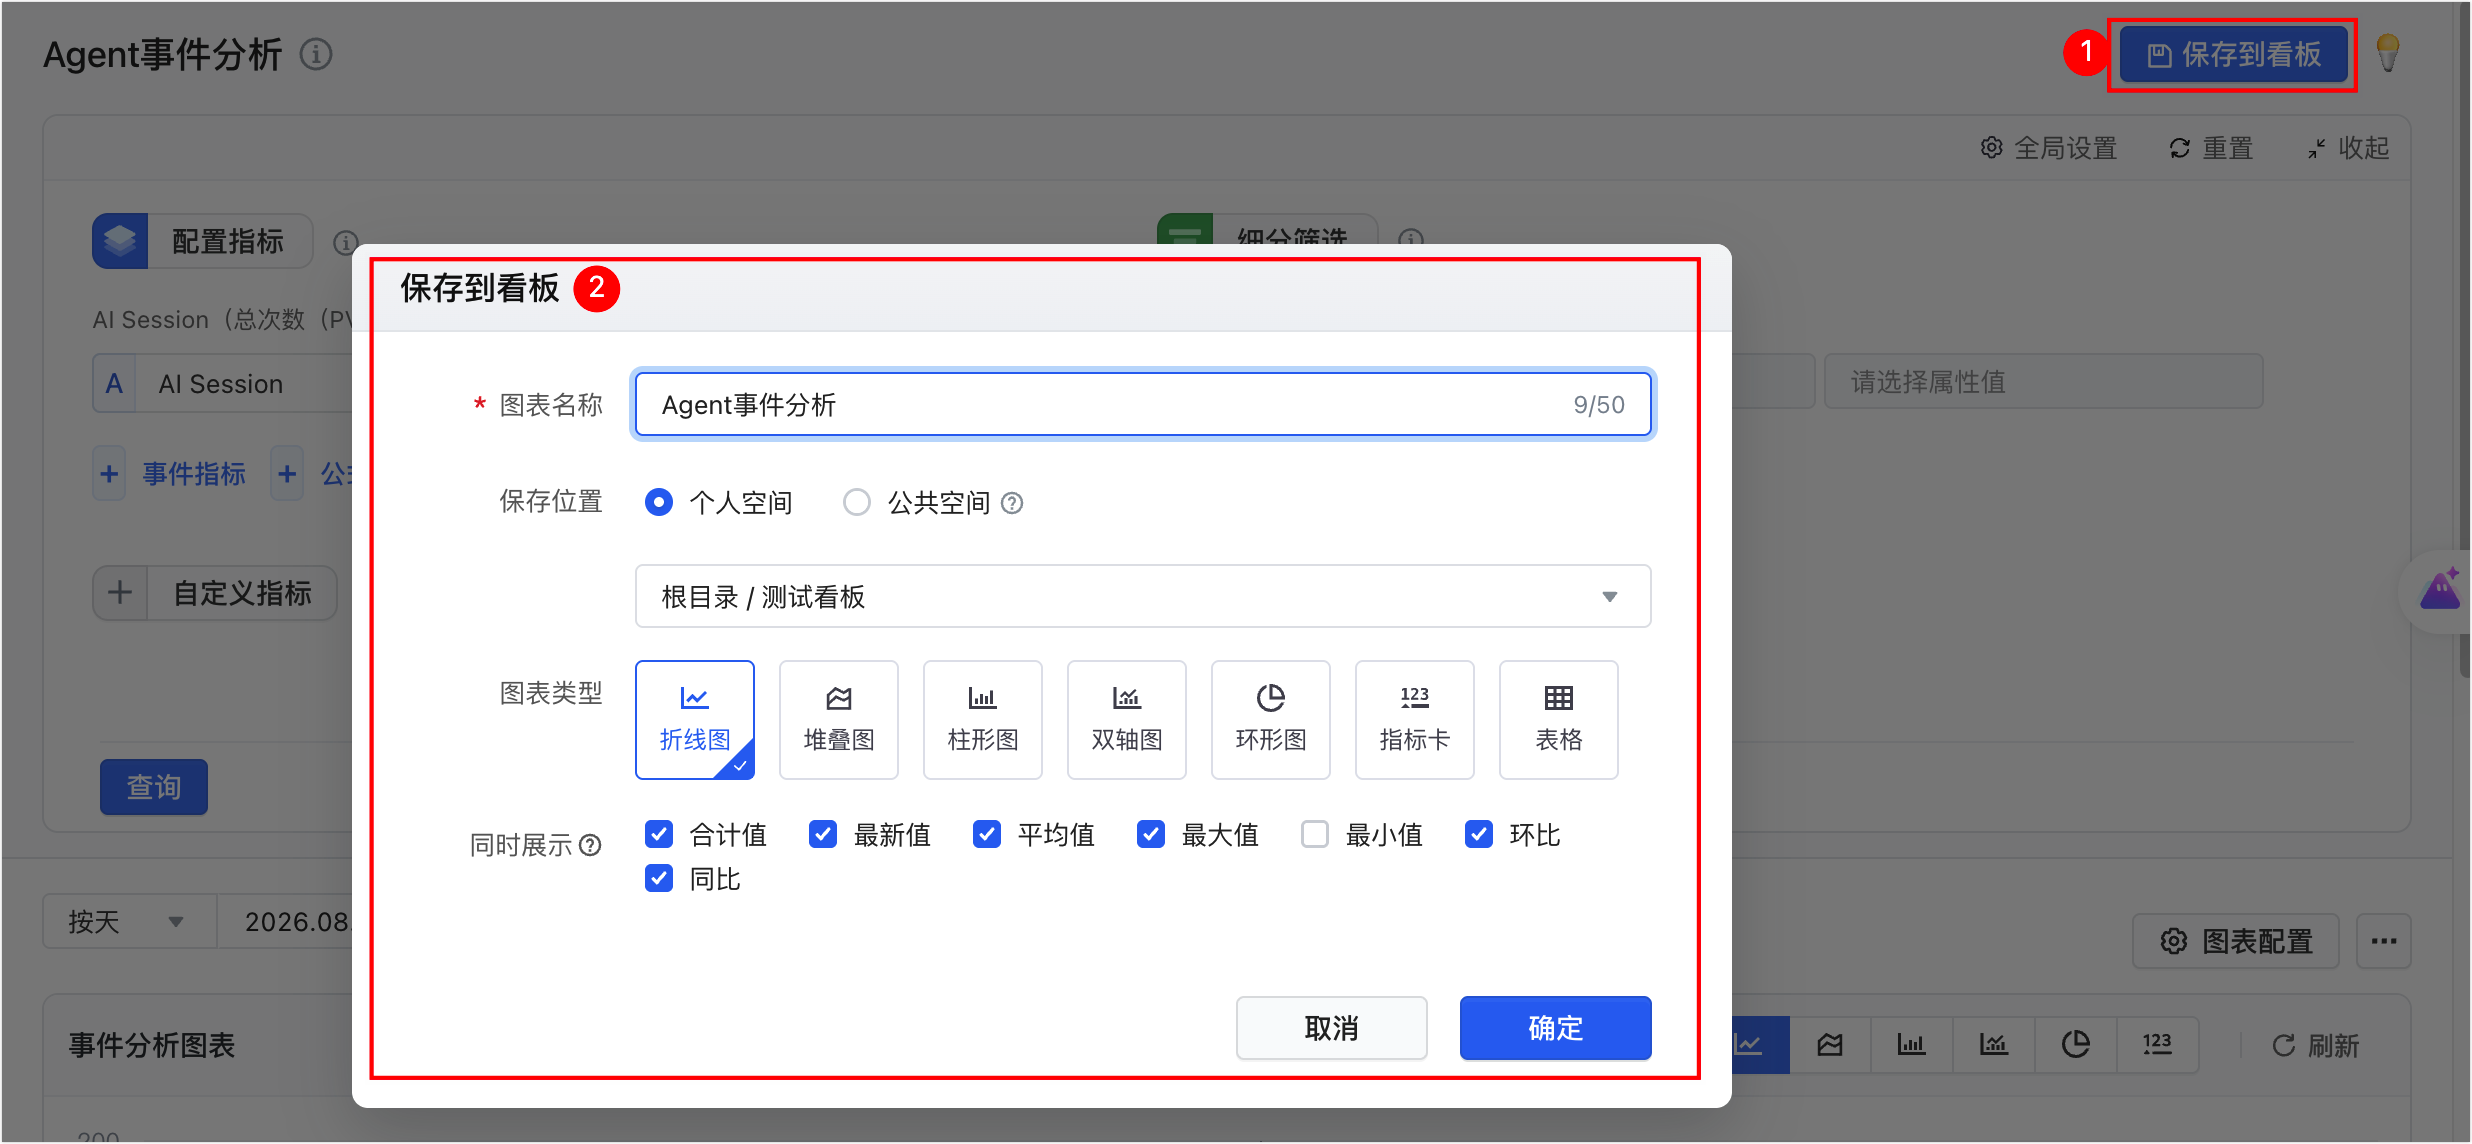Show info tooltip for 同时展示
Image resolution: width=2472 pixels, height=1144 pixels.
(591, 845)
